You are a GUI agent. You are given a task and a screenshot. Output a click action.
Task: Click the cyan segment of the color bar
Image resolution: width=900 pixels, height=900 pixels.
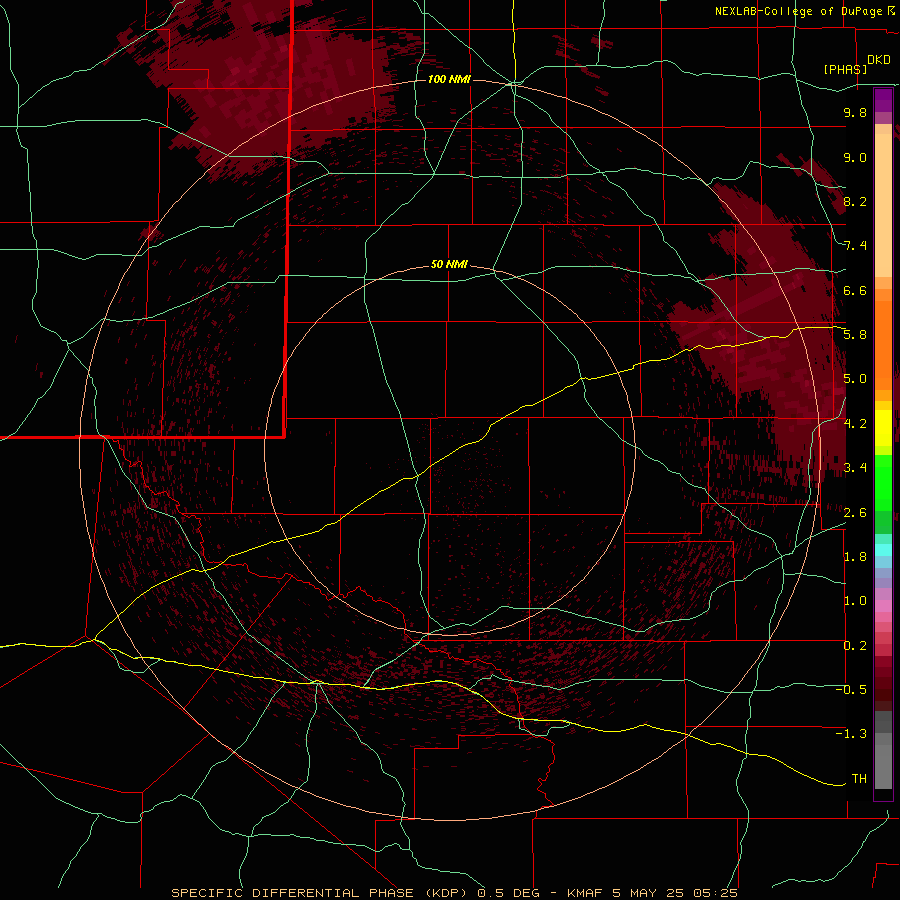[x=883, y=550]
